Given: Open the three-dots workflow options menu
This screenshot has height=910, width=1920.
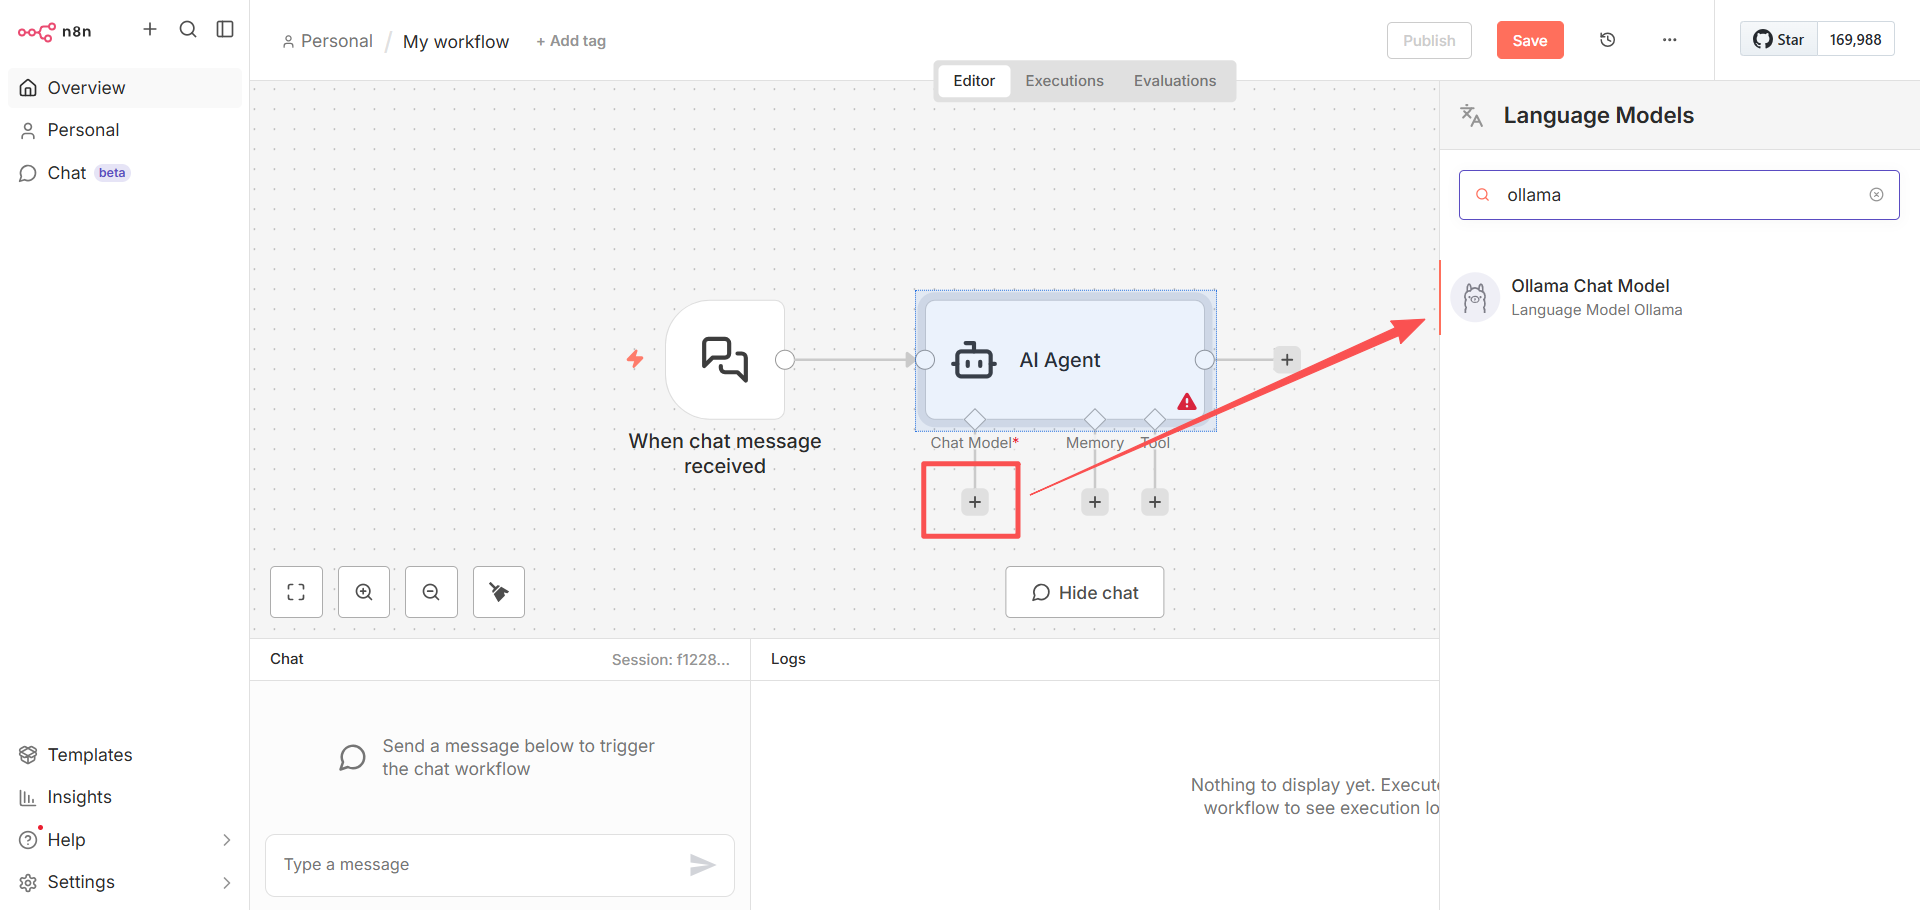Looking at the screenshot, I should coord(1669,40).
